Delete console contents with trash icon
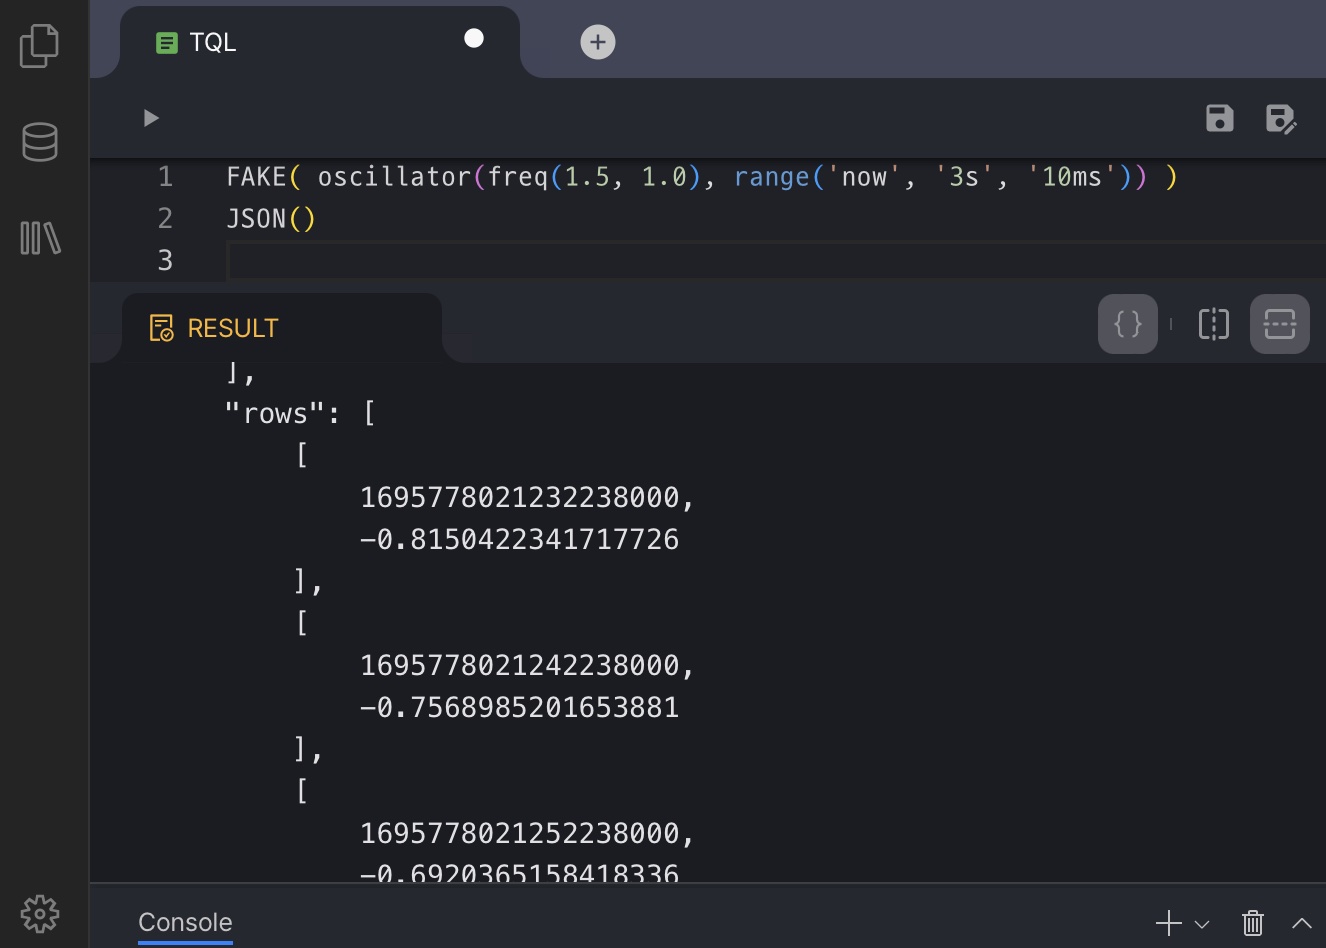The height and width of the screenshot is (948, 1326). point(1252,922)
